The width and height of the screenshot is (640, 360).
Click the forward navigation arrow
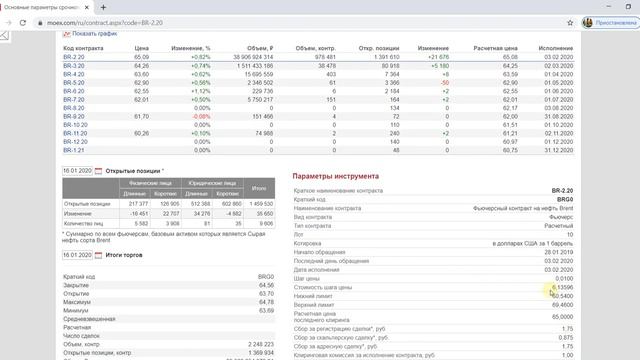(8, 23)
